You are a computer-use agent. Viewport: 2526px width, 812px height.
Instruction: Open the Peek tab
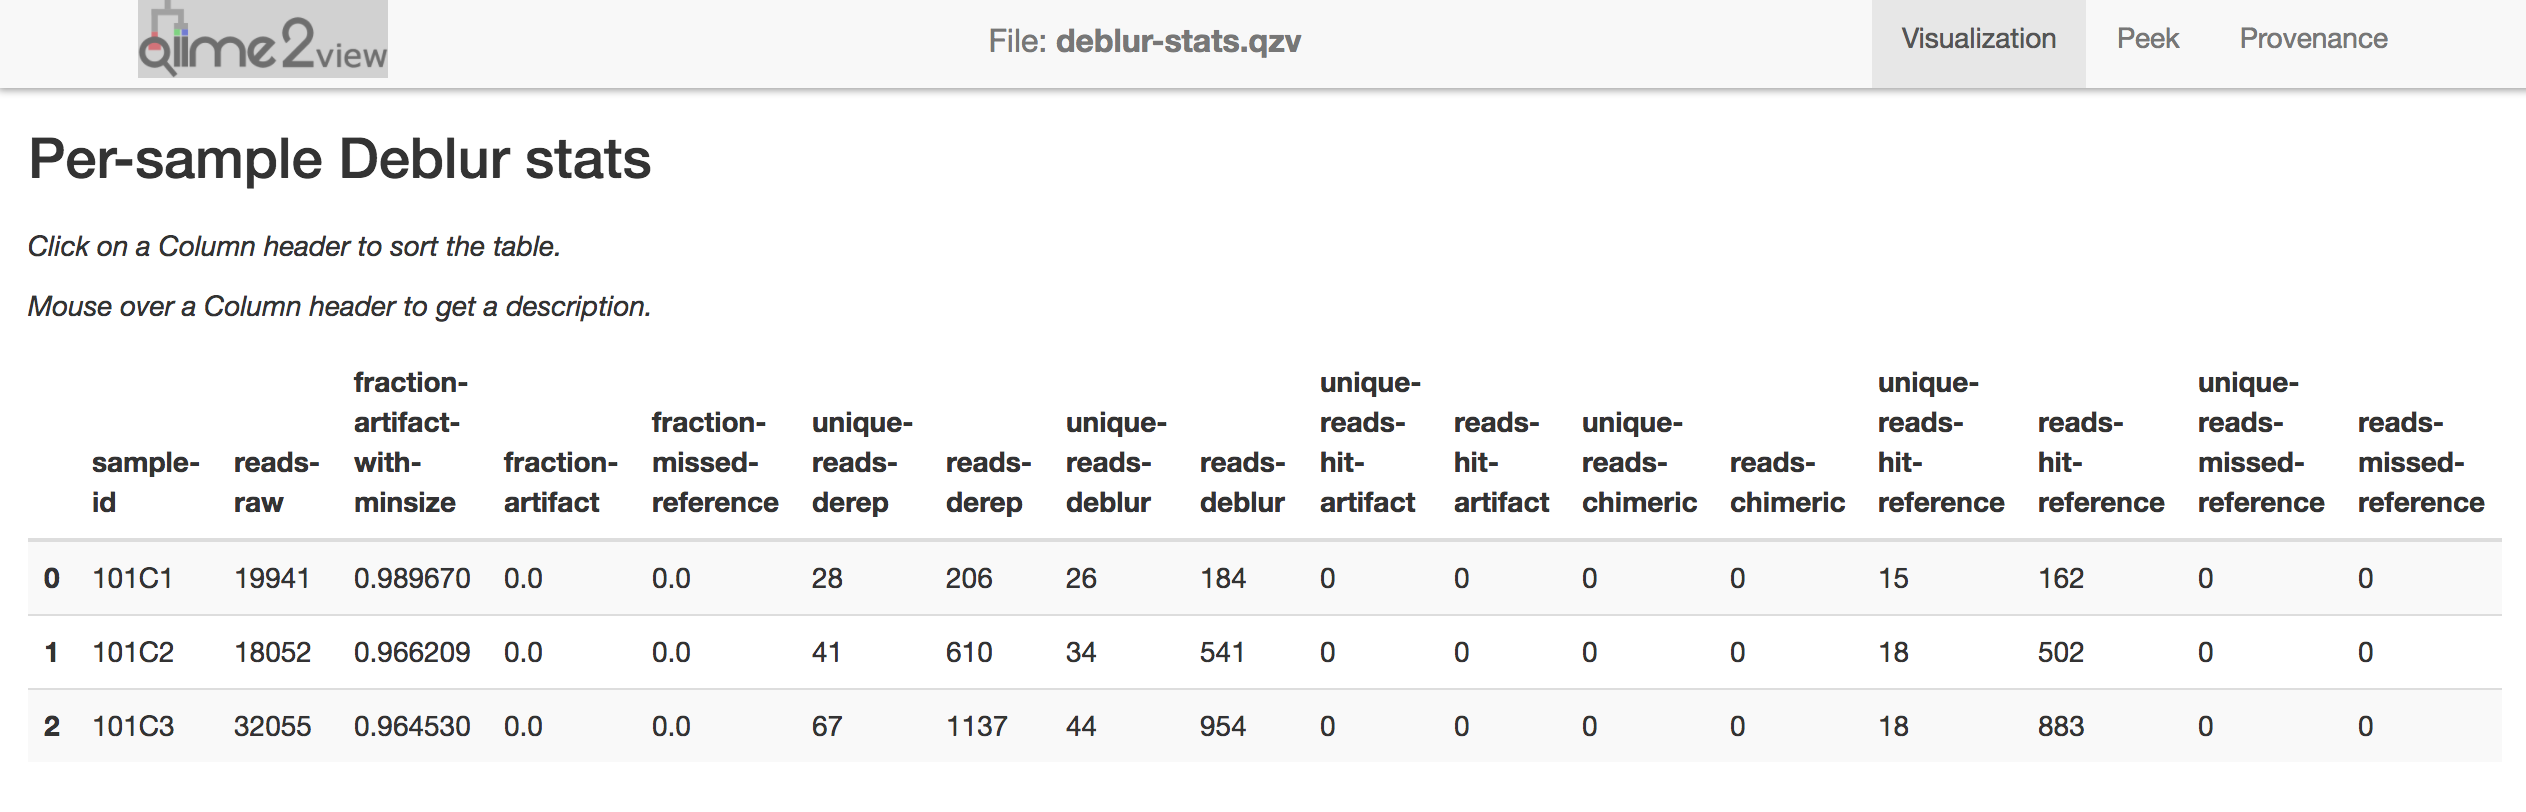tap(2147, 40)
